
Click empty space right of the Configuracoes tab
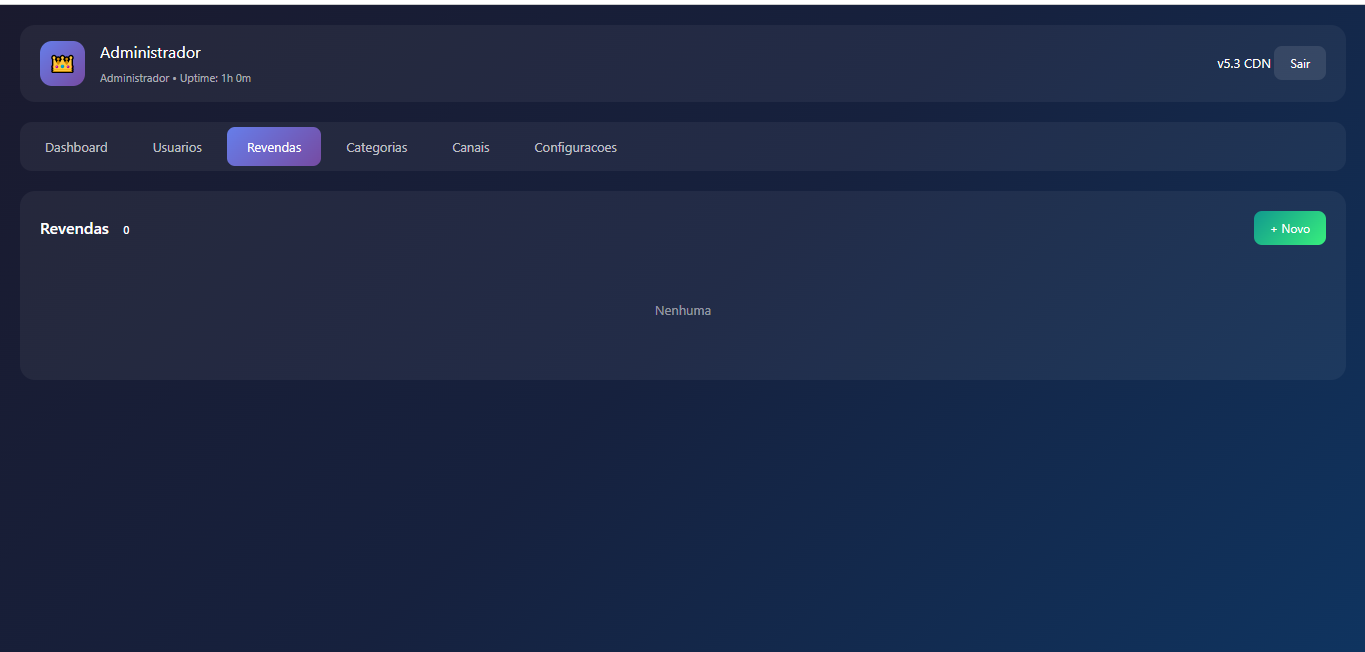point(950,147)
